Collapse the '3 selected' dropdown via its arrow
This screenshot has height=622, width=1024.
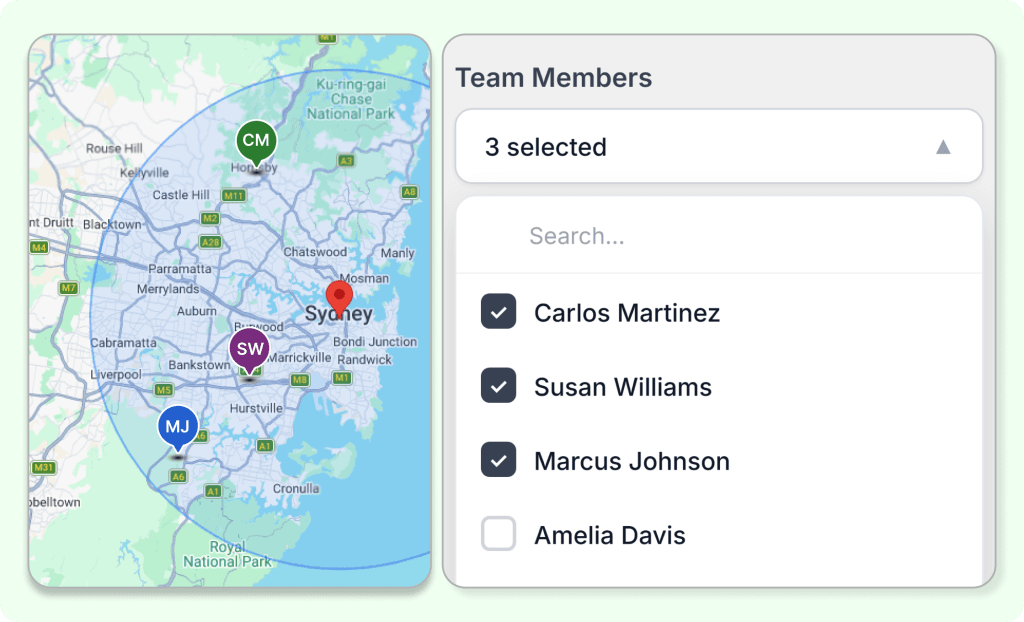pyautogui.click(x=941, y=146)
